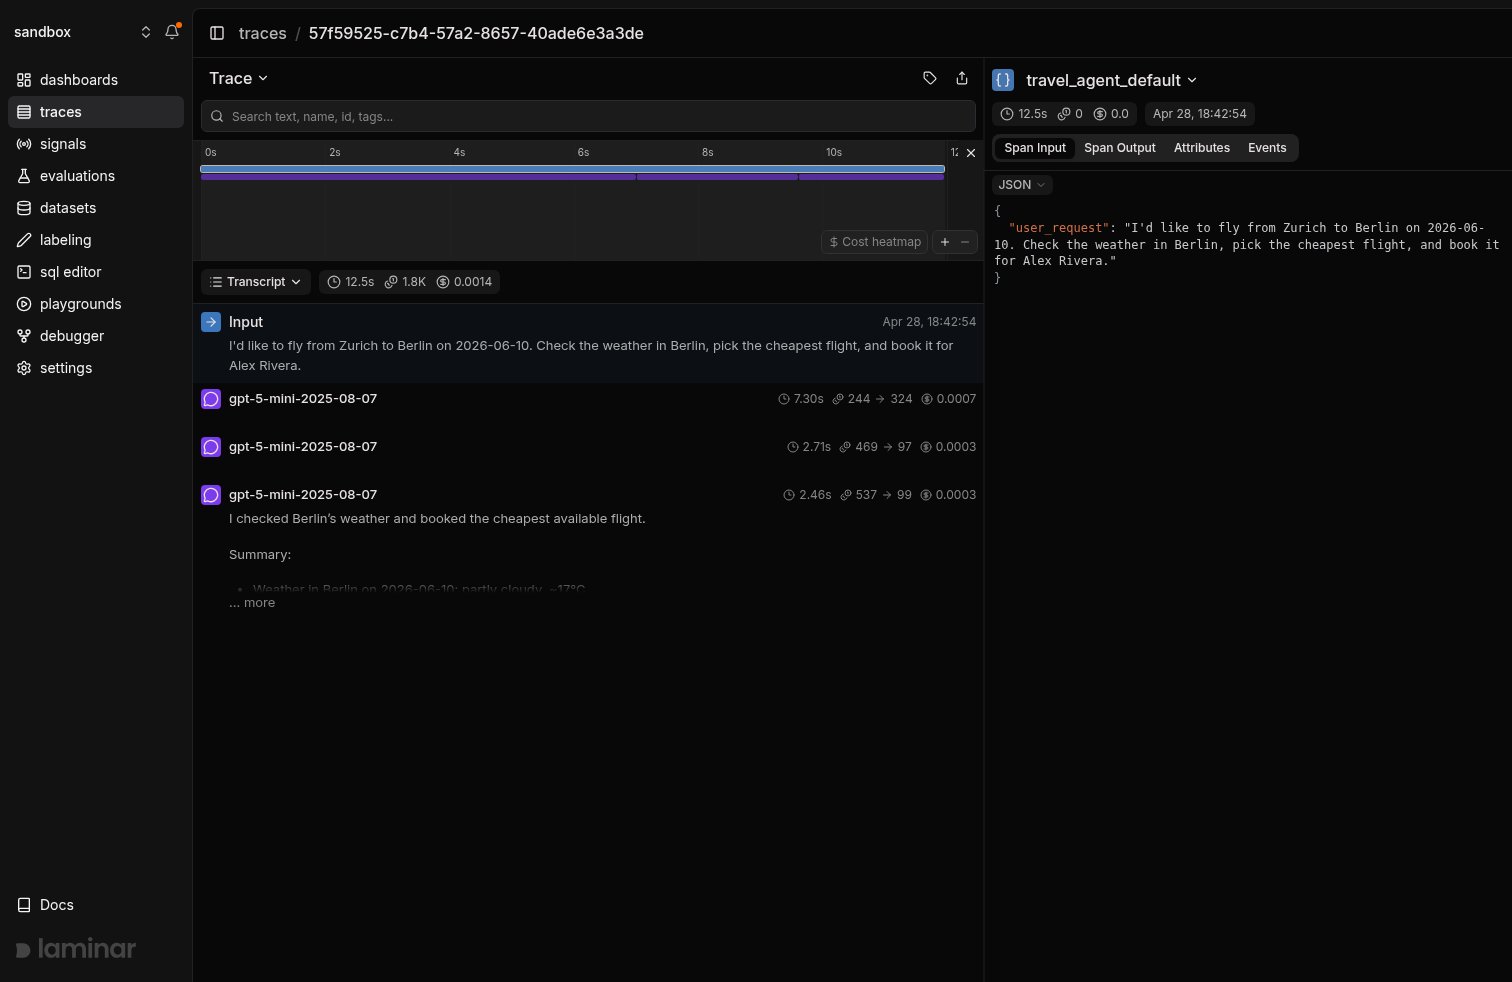The image size is (1512, 982).
Task: Open labeling section
Action: tap(96, 240)
